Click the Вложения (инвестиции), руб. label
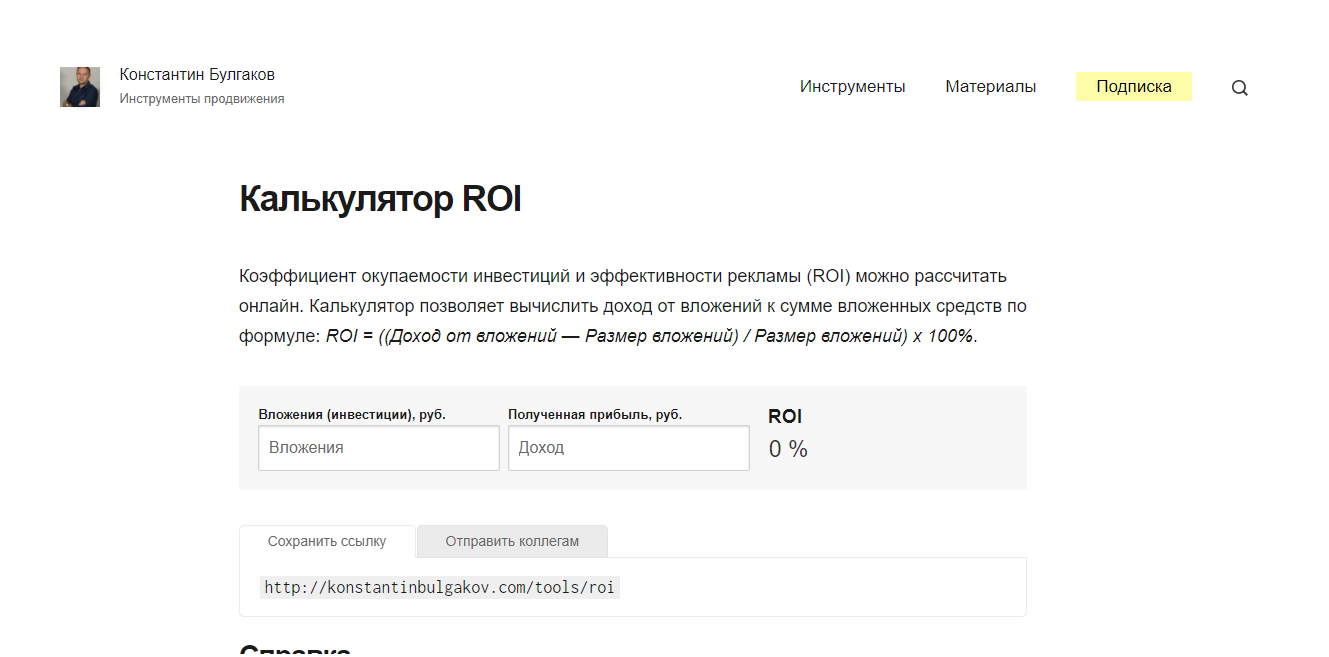Viewport: 1329px width, 657px height. point(352,414)
